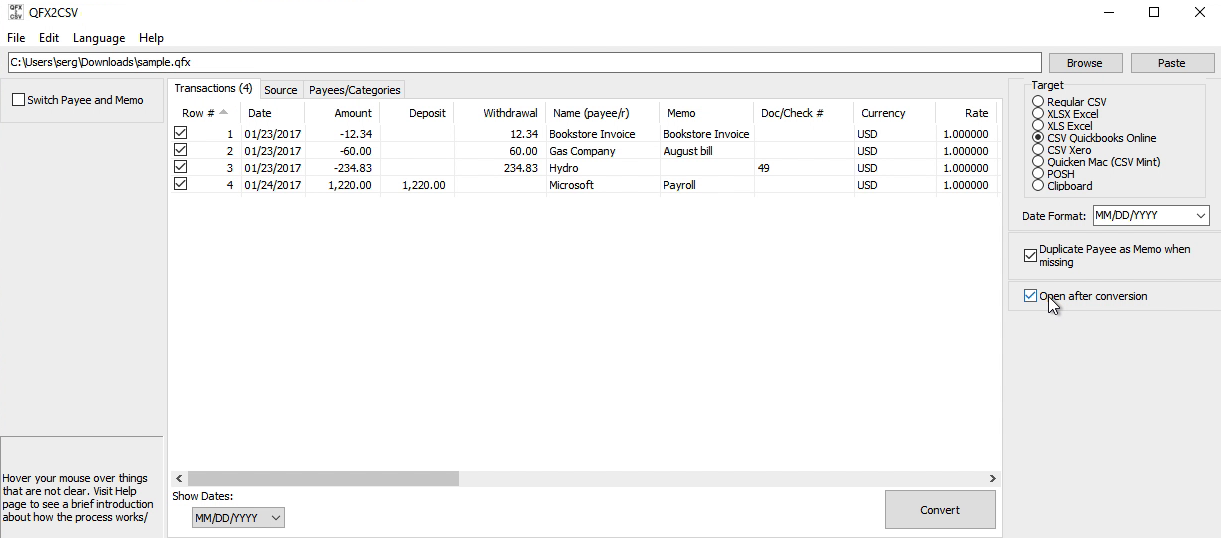Open the Edit menu
Screen dimensions: 1221x538
49,38
